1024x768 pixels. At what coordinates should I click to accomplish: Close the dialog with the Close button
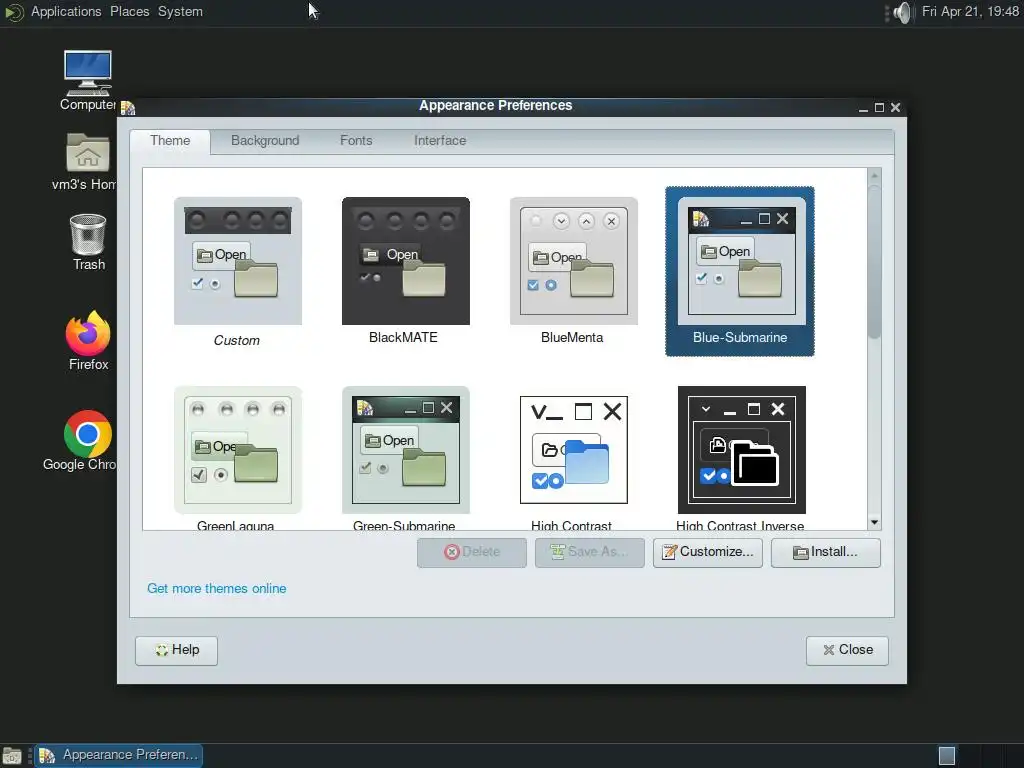pyautogui.click(x=847, y=650)
